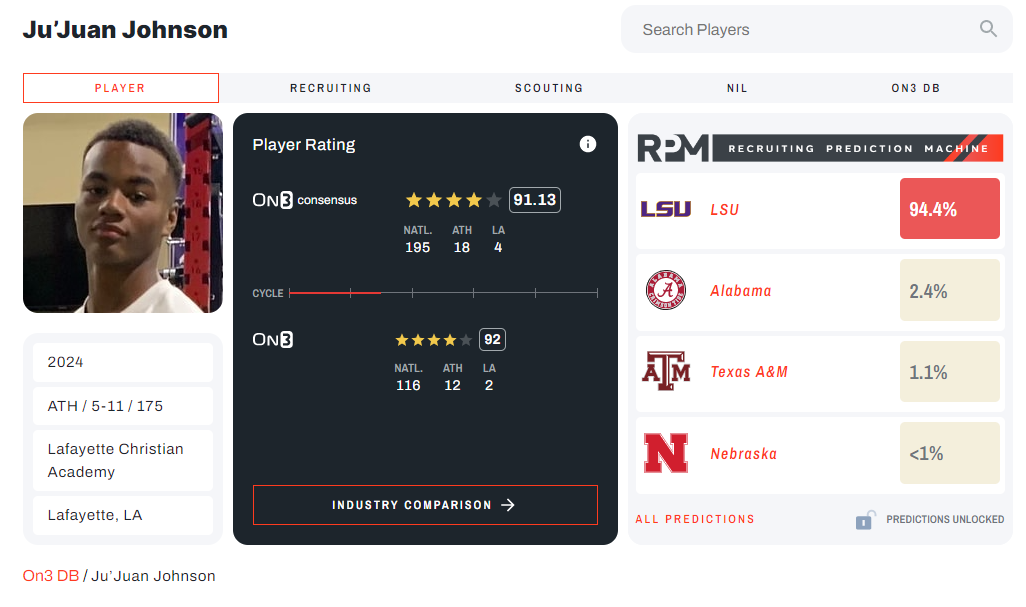Click the Search Players input field

tap(800, 30)
